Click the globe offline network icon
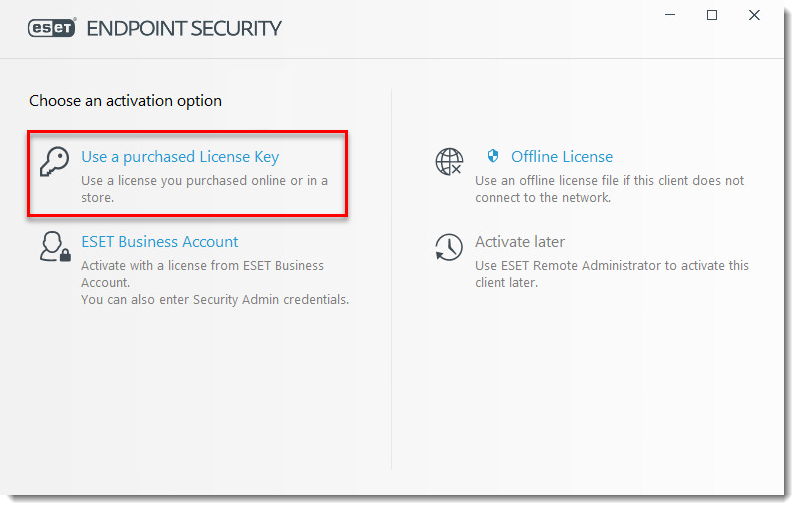799x510 pixels. coord(449,162)
